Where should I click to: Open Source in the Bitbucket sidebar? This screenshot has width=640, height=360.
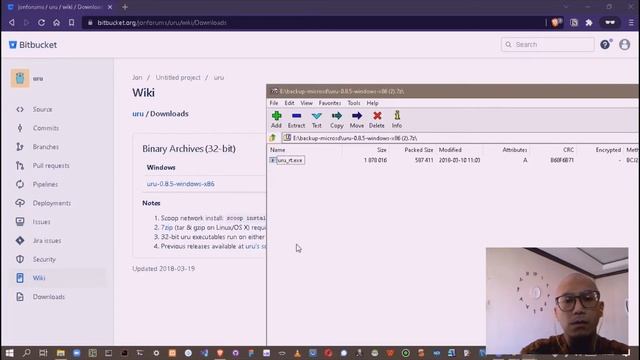[42, 109]
